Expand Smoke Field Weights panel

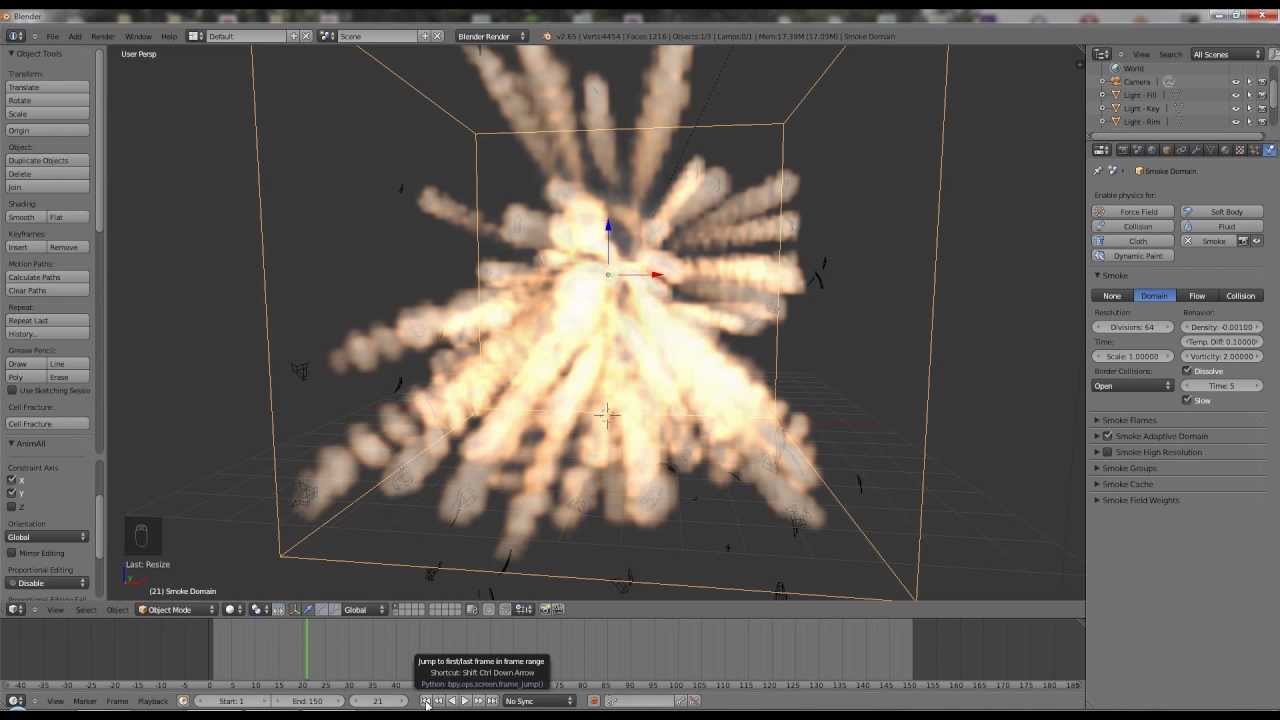pos(1140,500)
